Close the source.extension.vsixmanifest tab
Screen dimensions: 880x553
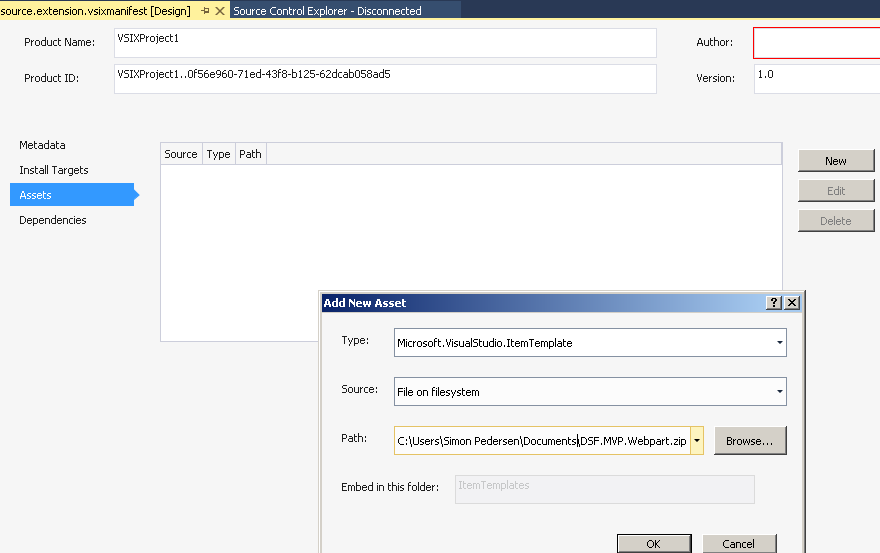tap(220, 10)
